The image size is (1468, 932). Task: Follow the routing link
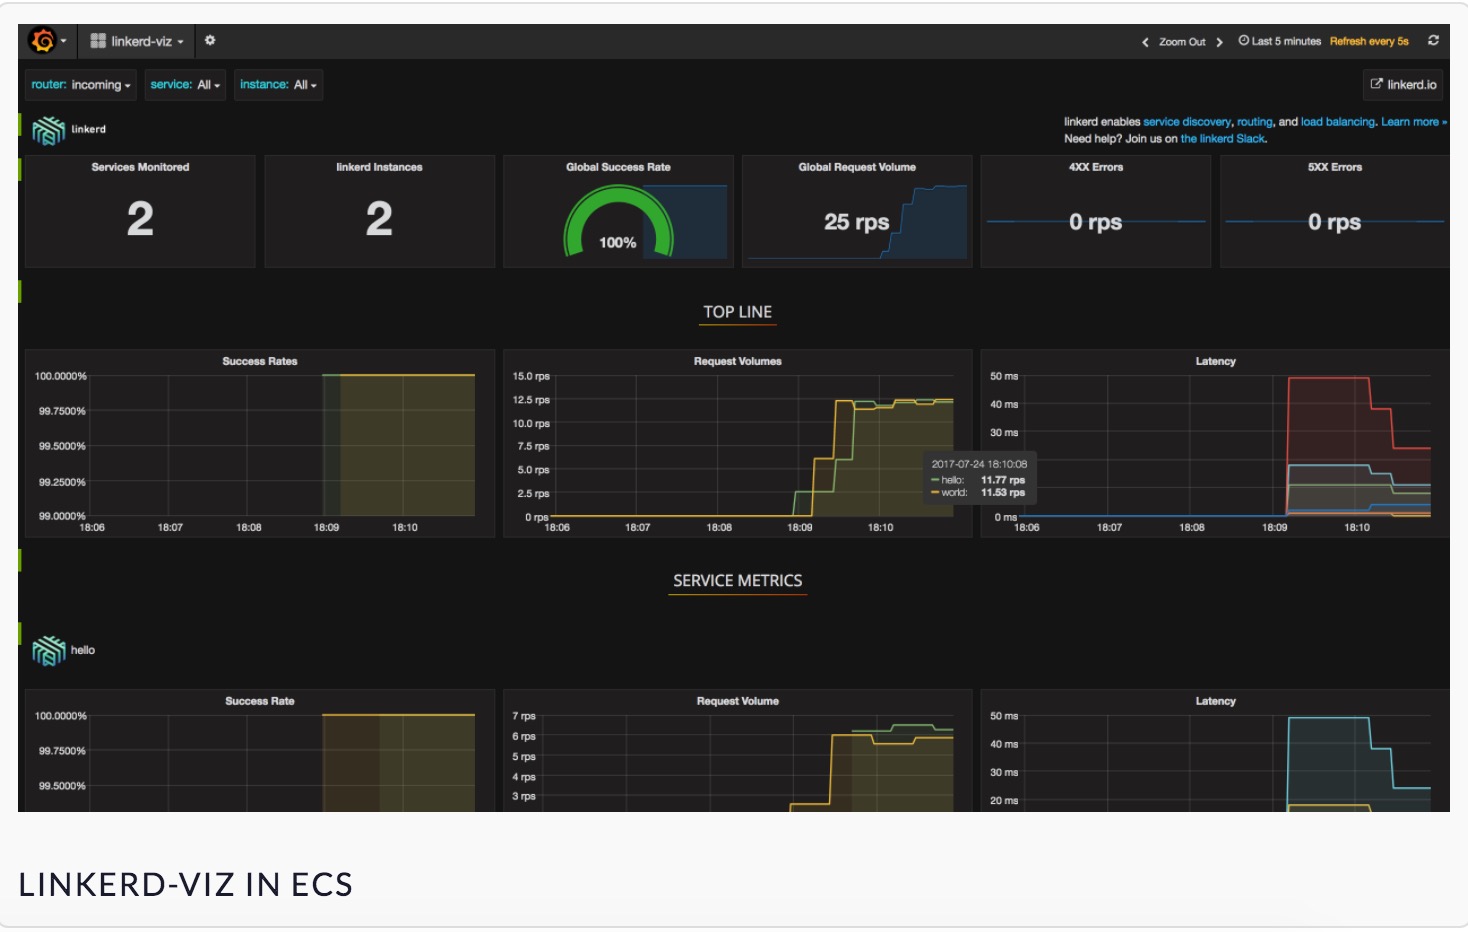[1255, 122]
